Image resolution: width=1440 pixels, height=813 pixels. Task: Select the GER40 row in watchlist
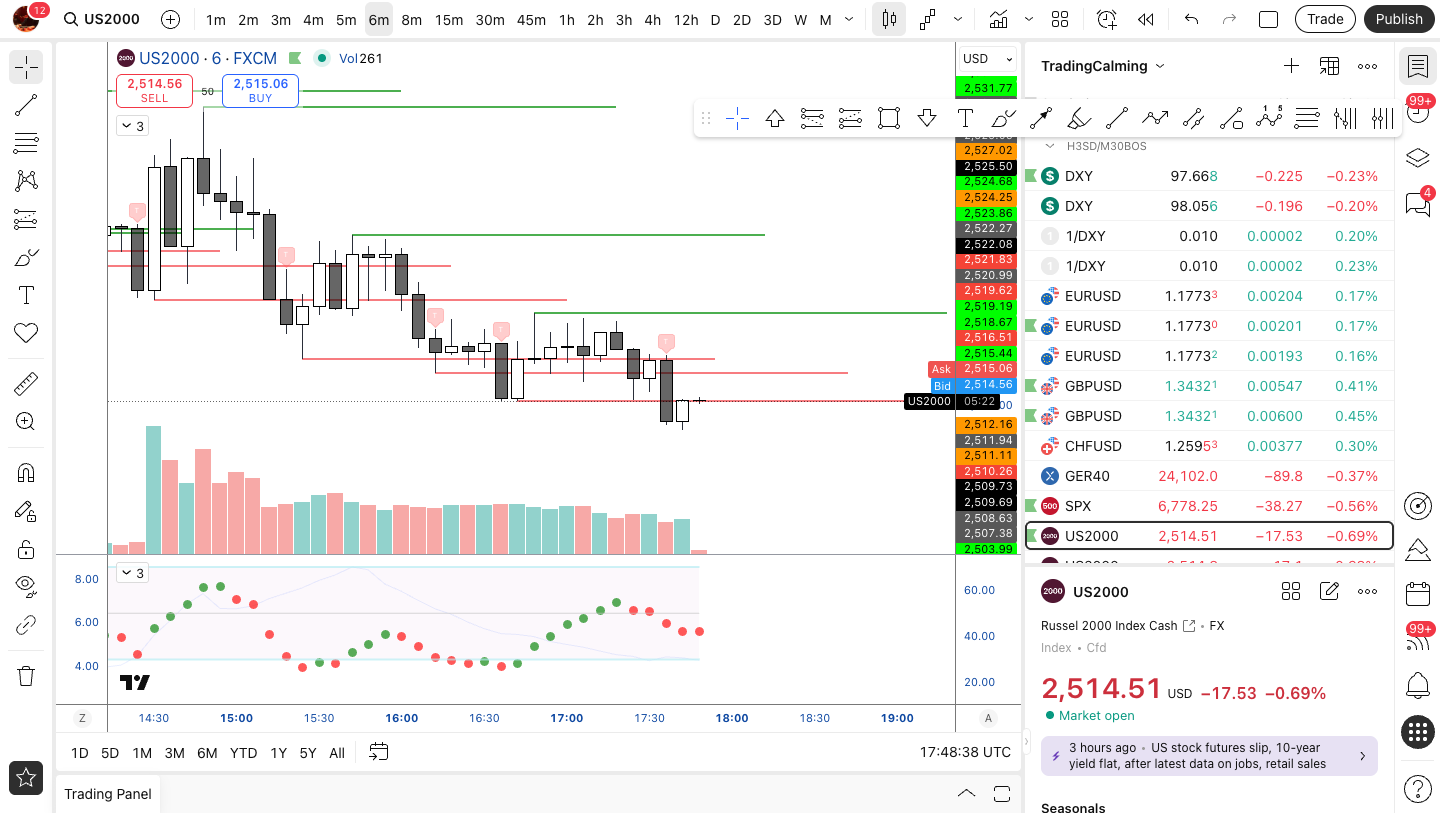point(1209,476)
